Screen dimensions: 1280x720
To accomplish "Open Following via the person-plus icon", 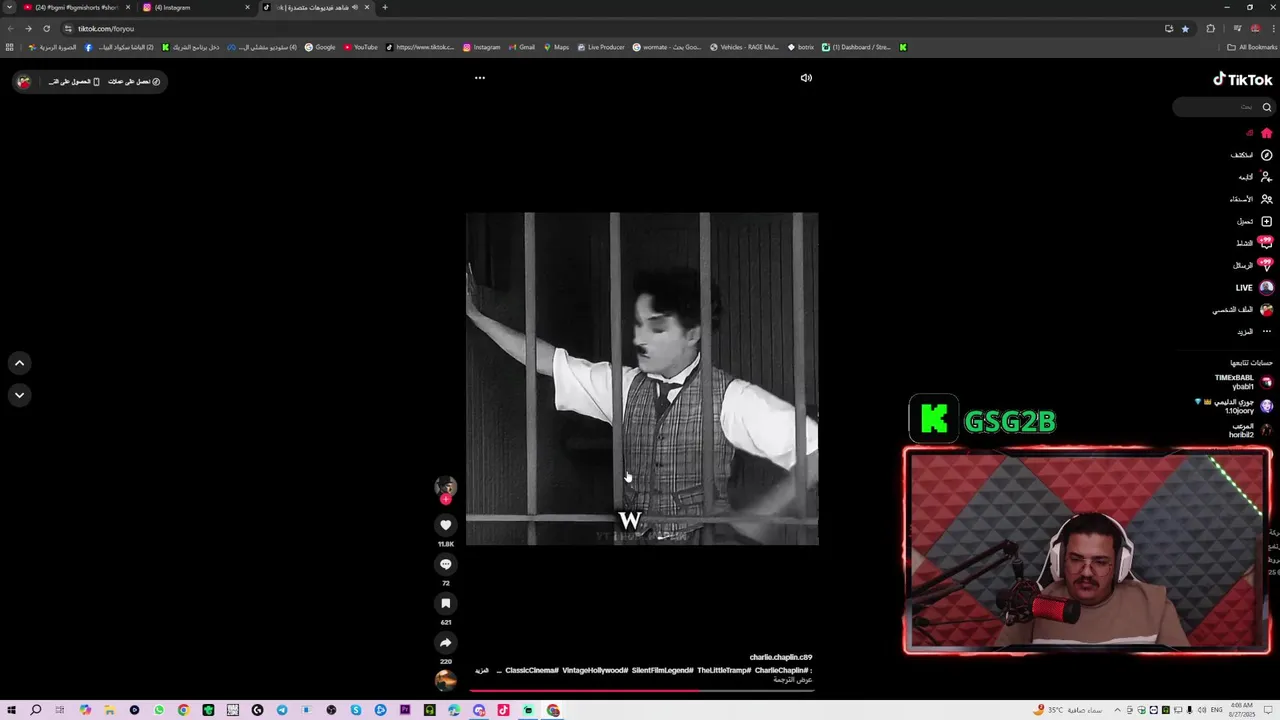I will click(1266, 177).
